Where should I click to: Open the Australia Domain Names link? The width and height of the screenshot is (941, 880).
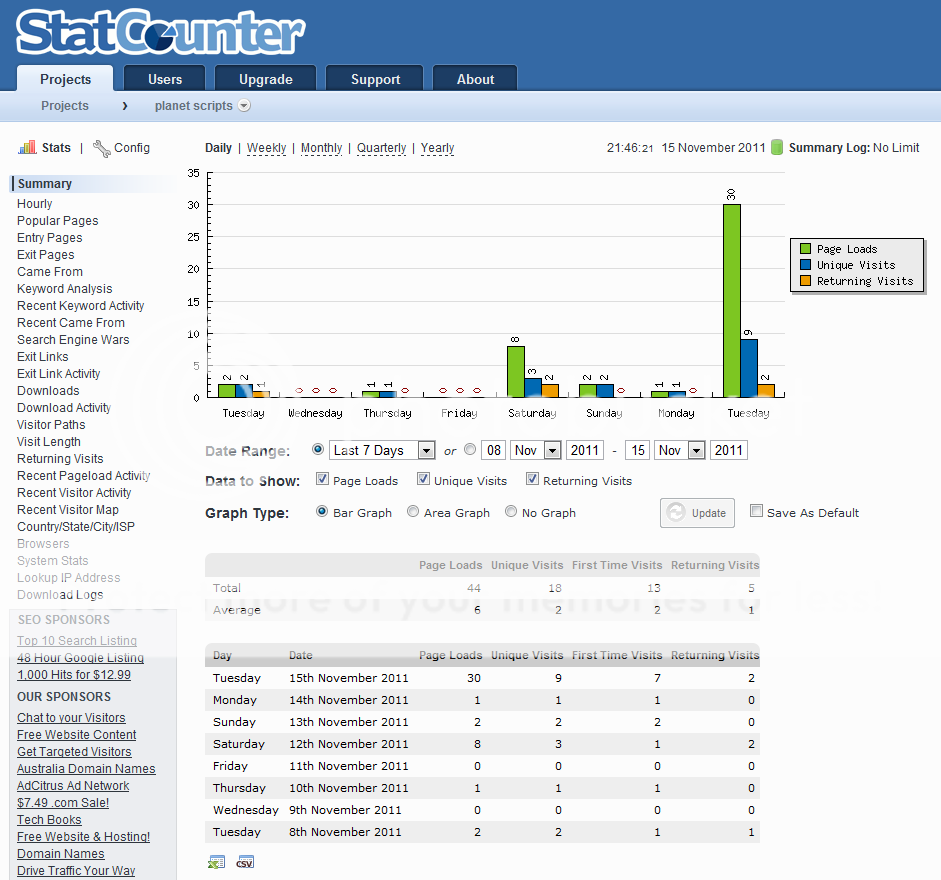86,769
